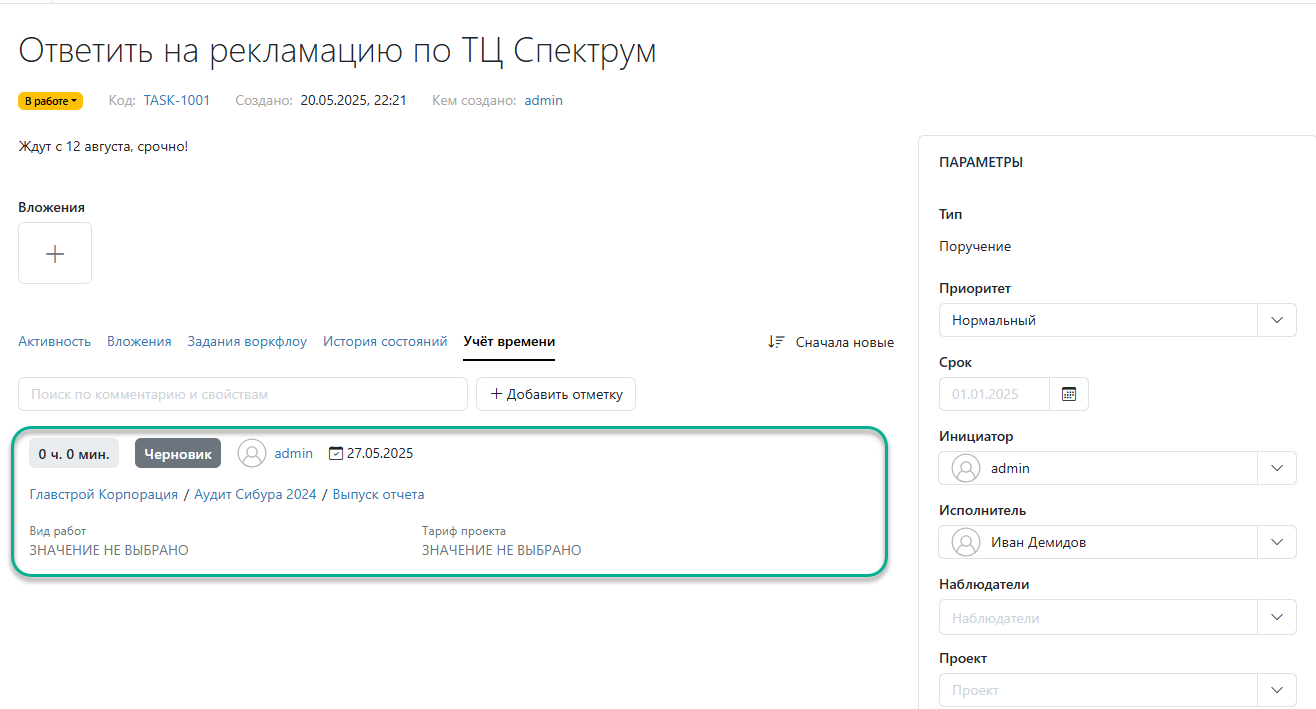Image resolution: width=1316 pixels, height=709 pixels.
Task: Click the 'Нормальный' priority field
Action: tap(1098, 320)
